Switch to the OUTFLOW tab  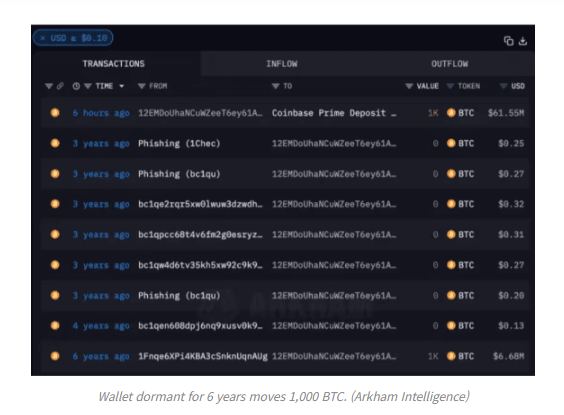[x=450, y=64]
